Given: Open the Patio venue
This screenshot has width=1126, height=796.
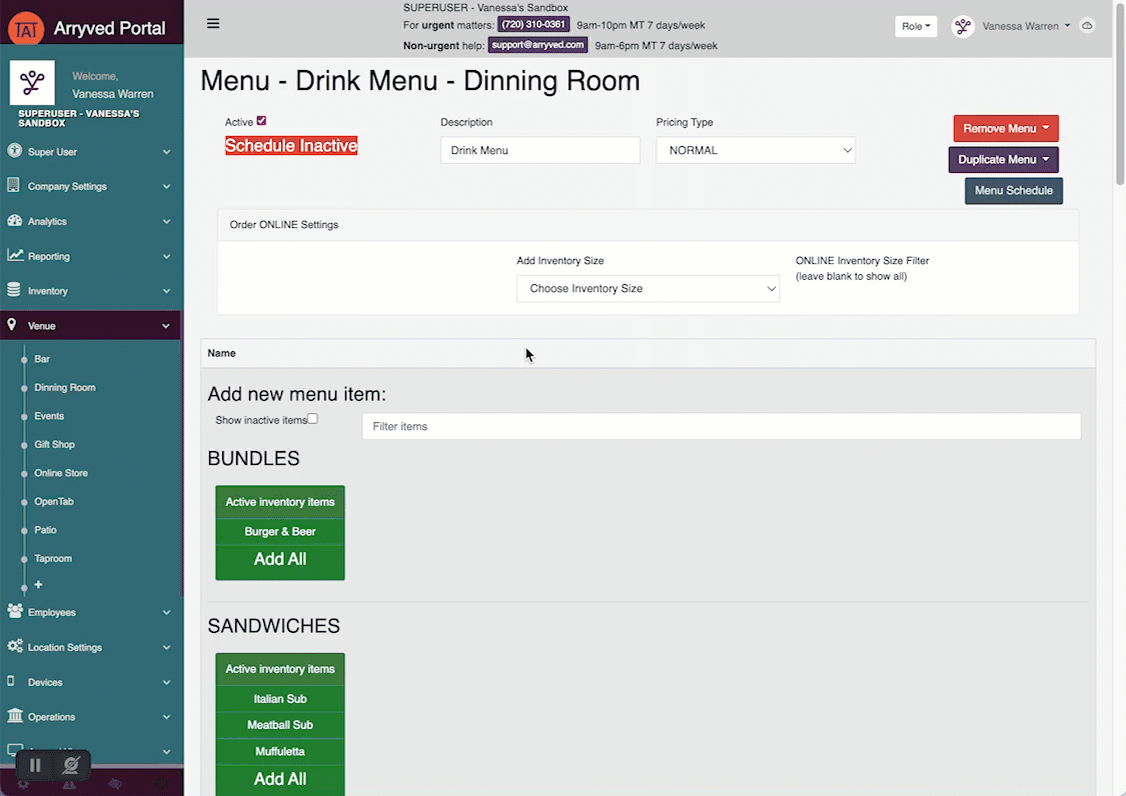Looking at the screenshot, I should pyautogui.click(x=45, y=529).
